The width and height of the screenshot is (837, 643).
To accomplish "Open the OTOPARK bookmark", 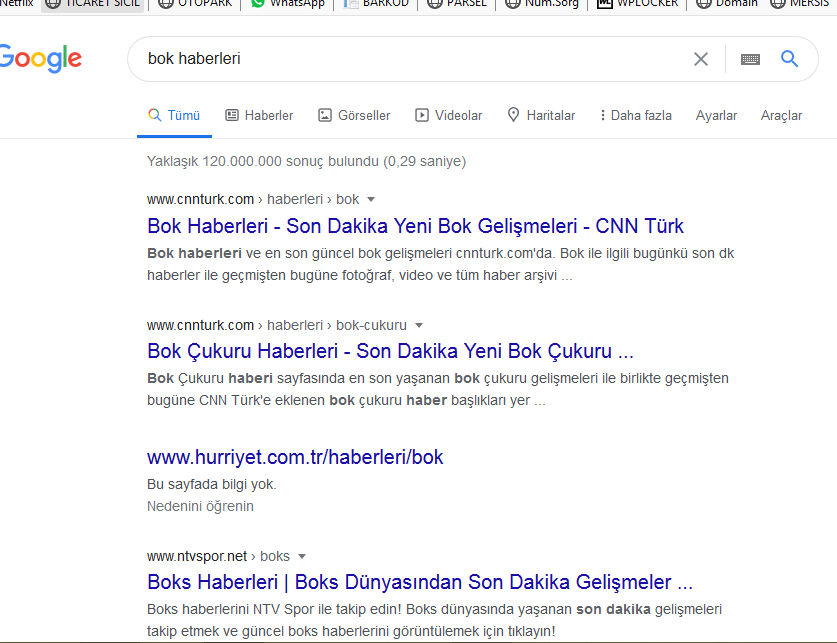I will [x=195, y=4].
